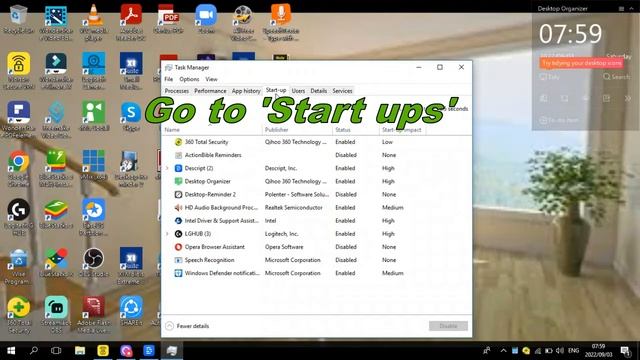640x360 pixels.
Task: Collapse Task Manager with Fewer details
Action: pyautogui.click(x=187, y=326)
